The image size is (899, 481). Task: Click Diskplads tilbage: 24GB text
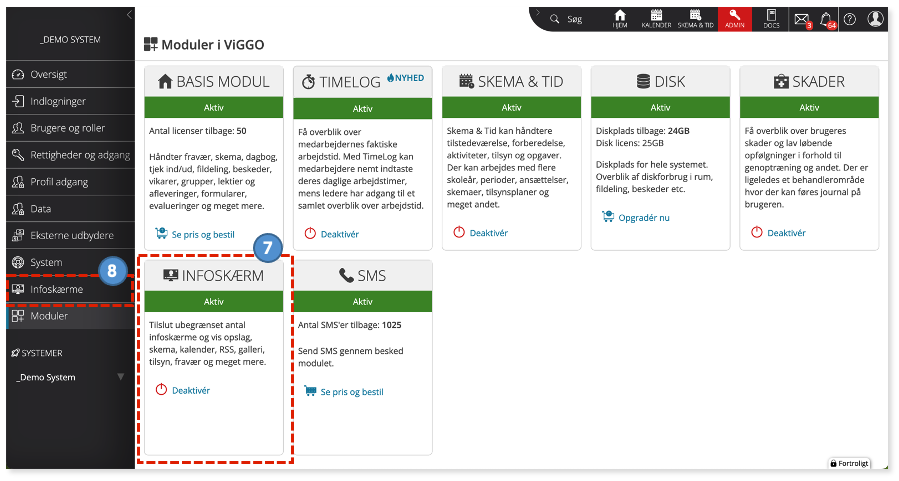pos(643,131)
